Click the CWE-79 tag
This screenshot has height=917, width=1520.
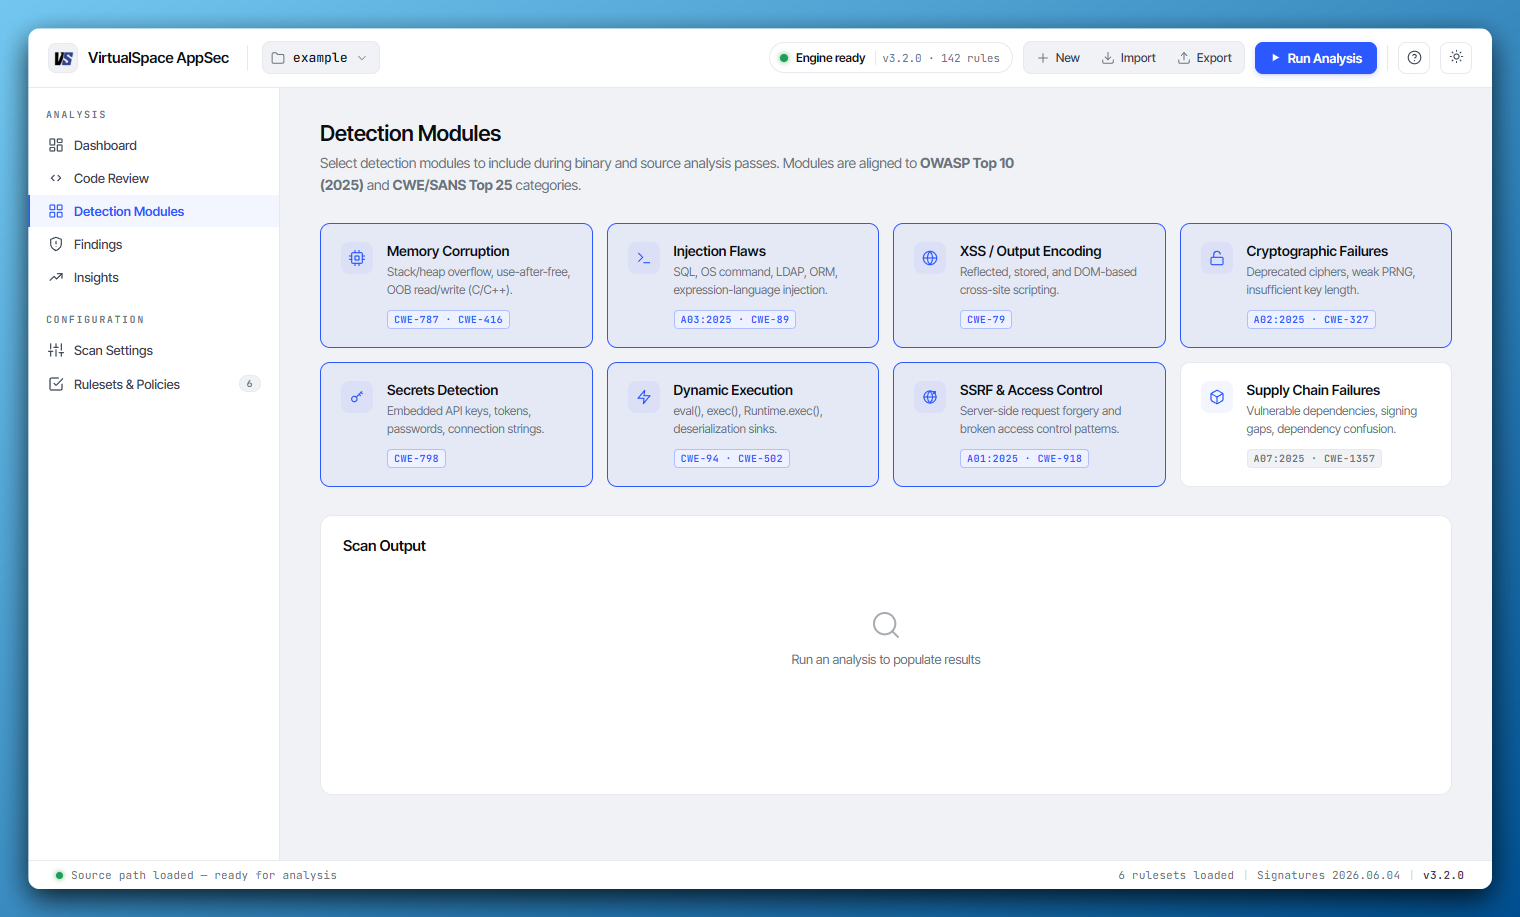tap(986, 320)
